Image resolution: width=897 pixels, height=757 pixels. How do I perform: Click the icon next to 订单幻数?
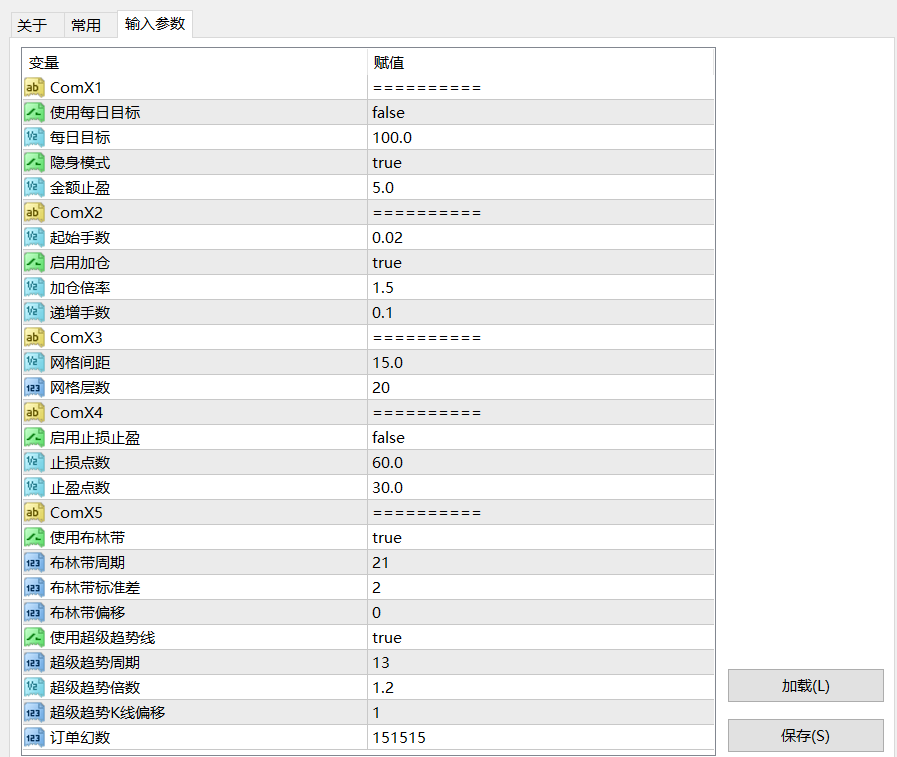34,738
